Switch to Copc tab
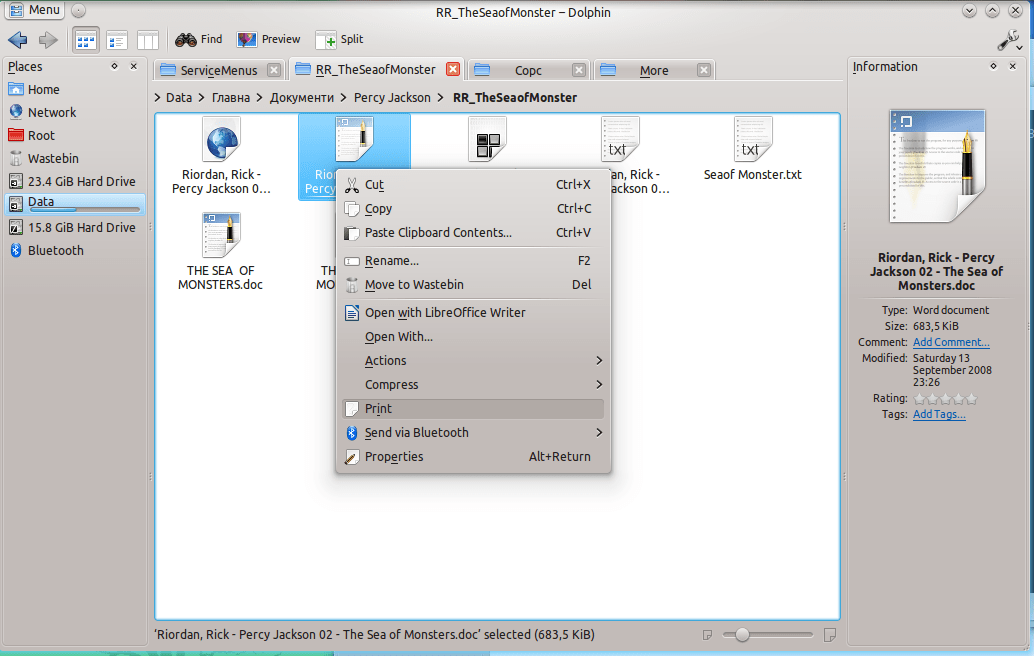 point(528,70)
